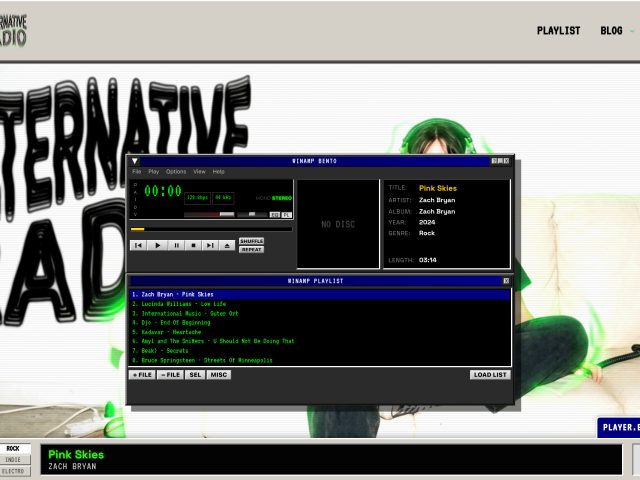Toggle the EQ button

coord(275,215)
